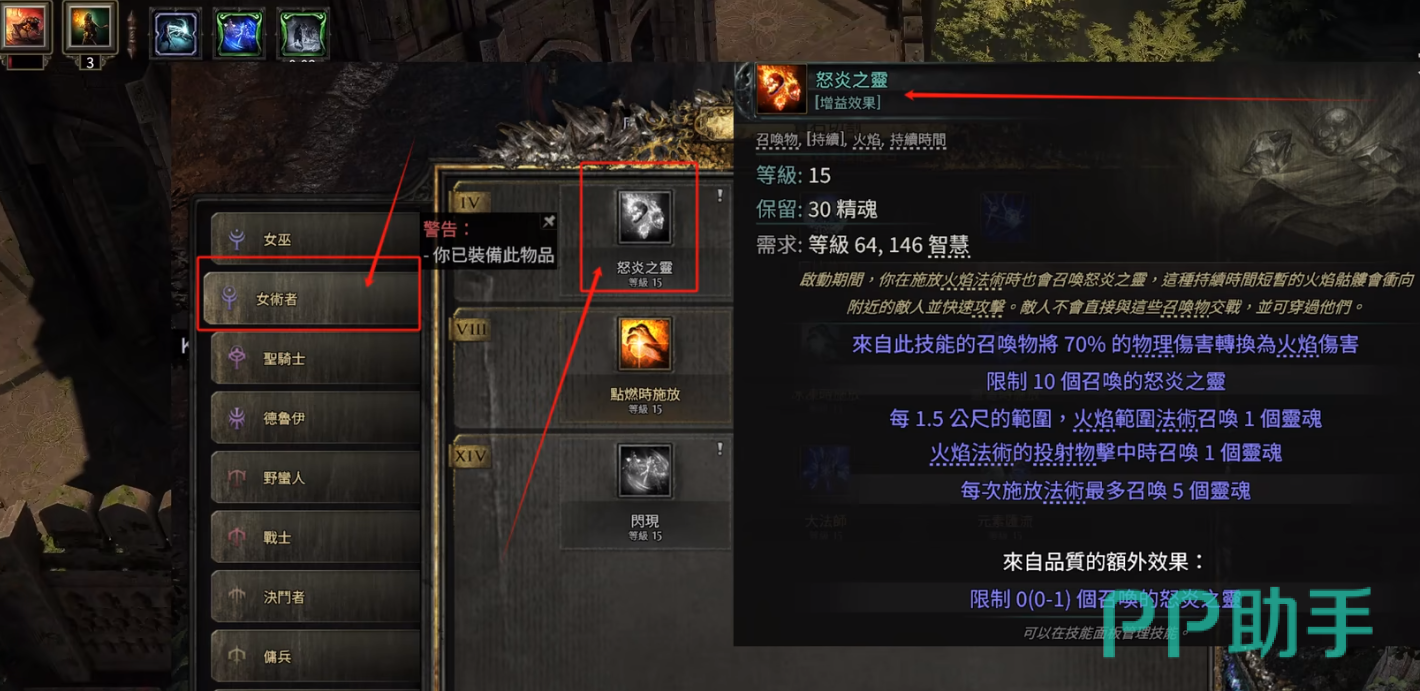The width and height of the screenshot is (1420, 691).
Task: Select the 閃現 skill gem icon
Action: coord(645,471)
